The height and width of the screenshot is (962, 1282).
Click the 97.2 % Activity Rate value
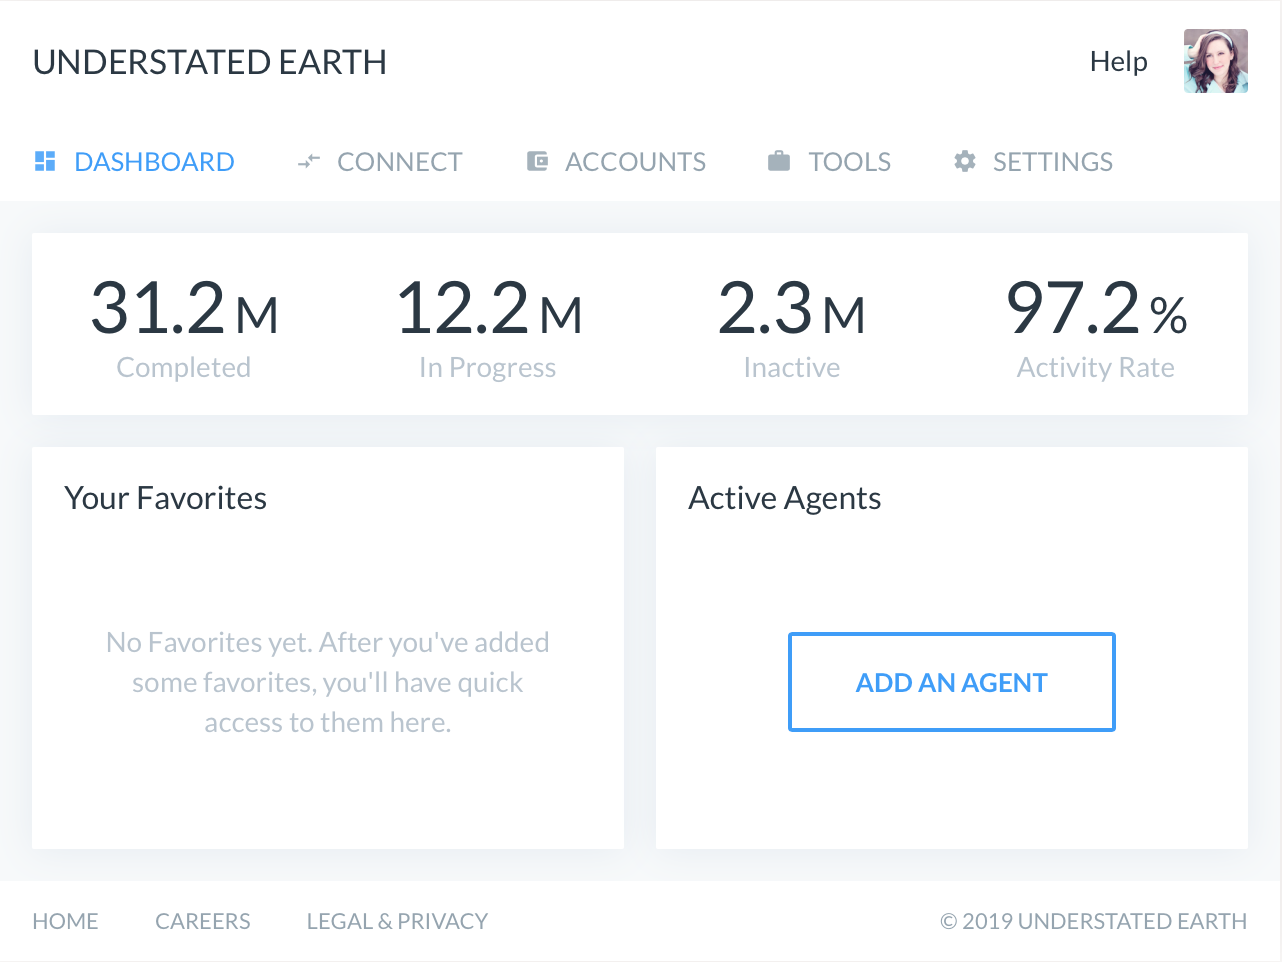pyautogui.click(x=1097, y=308)
